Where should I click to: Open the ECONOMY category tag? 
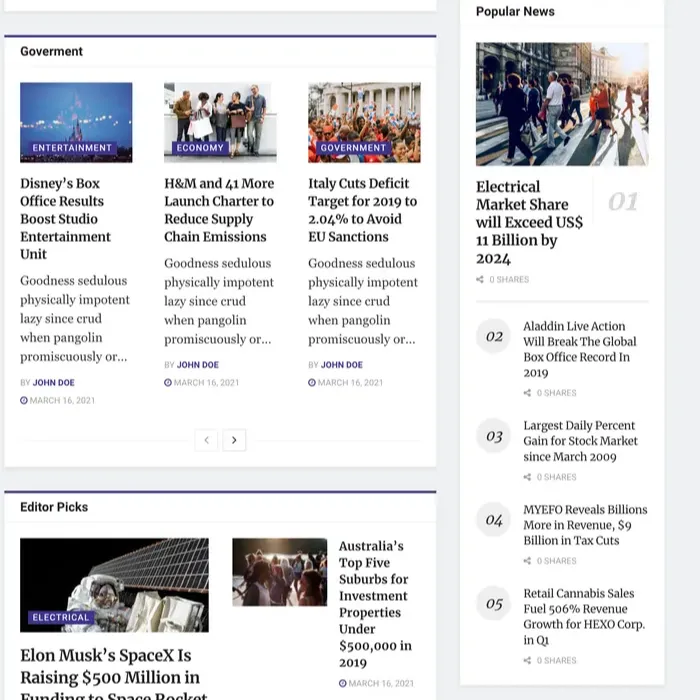(x=200, y=148)
